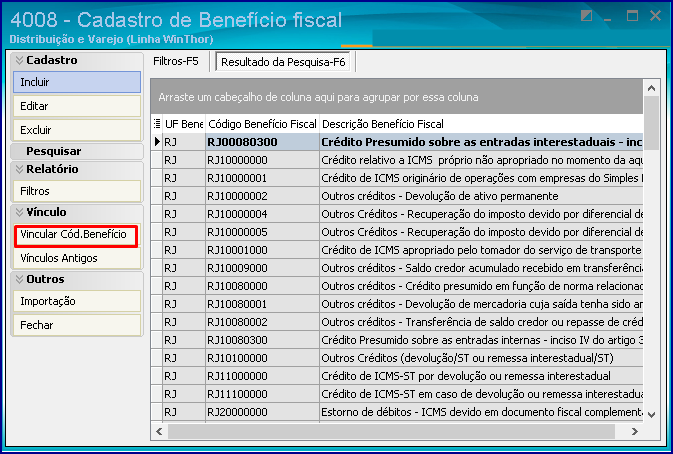
Task: Switch to the Filtros-F5 tab
Action: 176,61
